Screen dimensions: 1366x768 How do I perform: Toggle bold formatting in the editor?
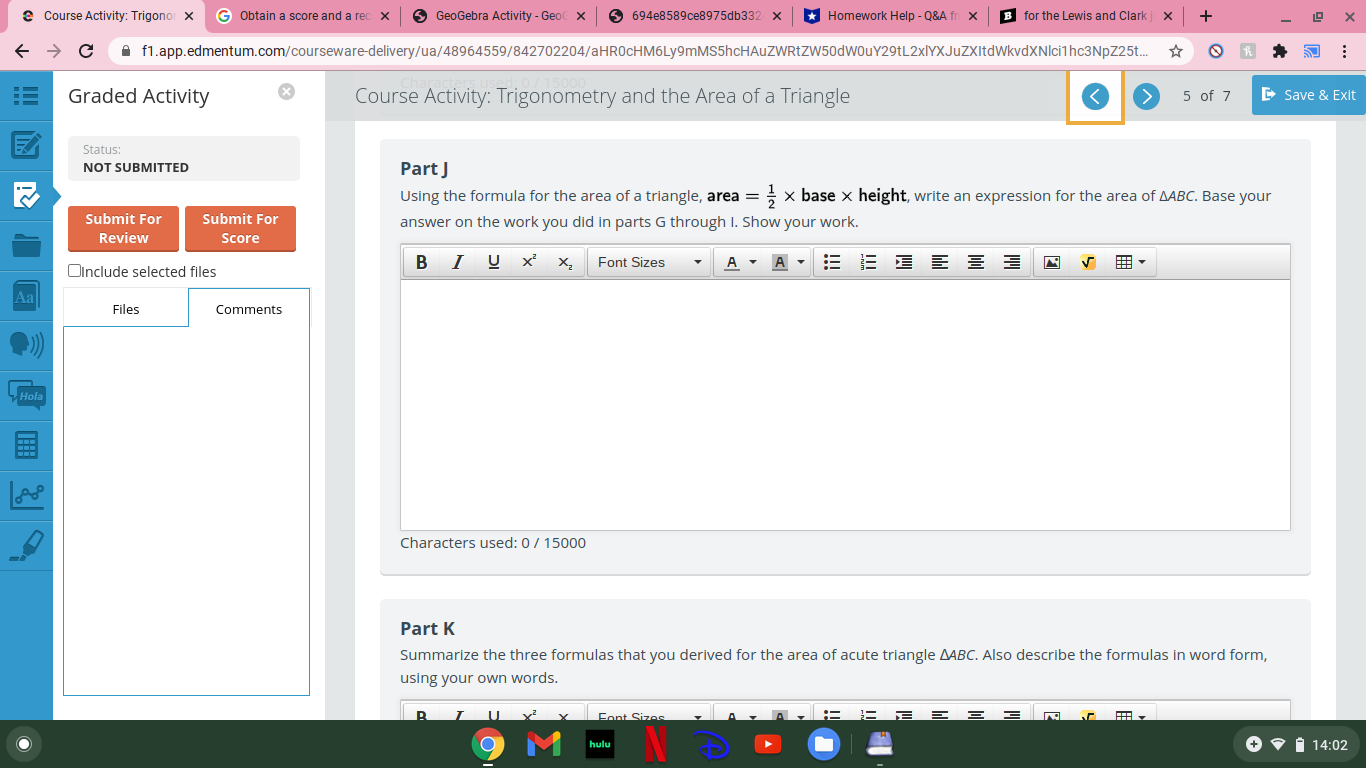421,262
